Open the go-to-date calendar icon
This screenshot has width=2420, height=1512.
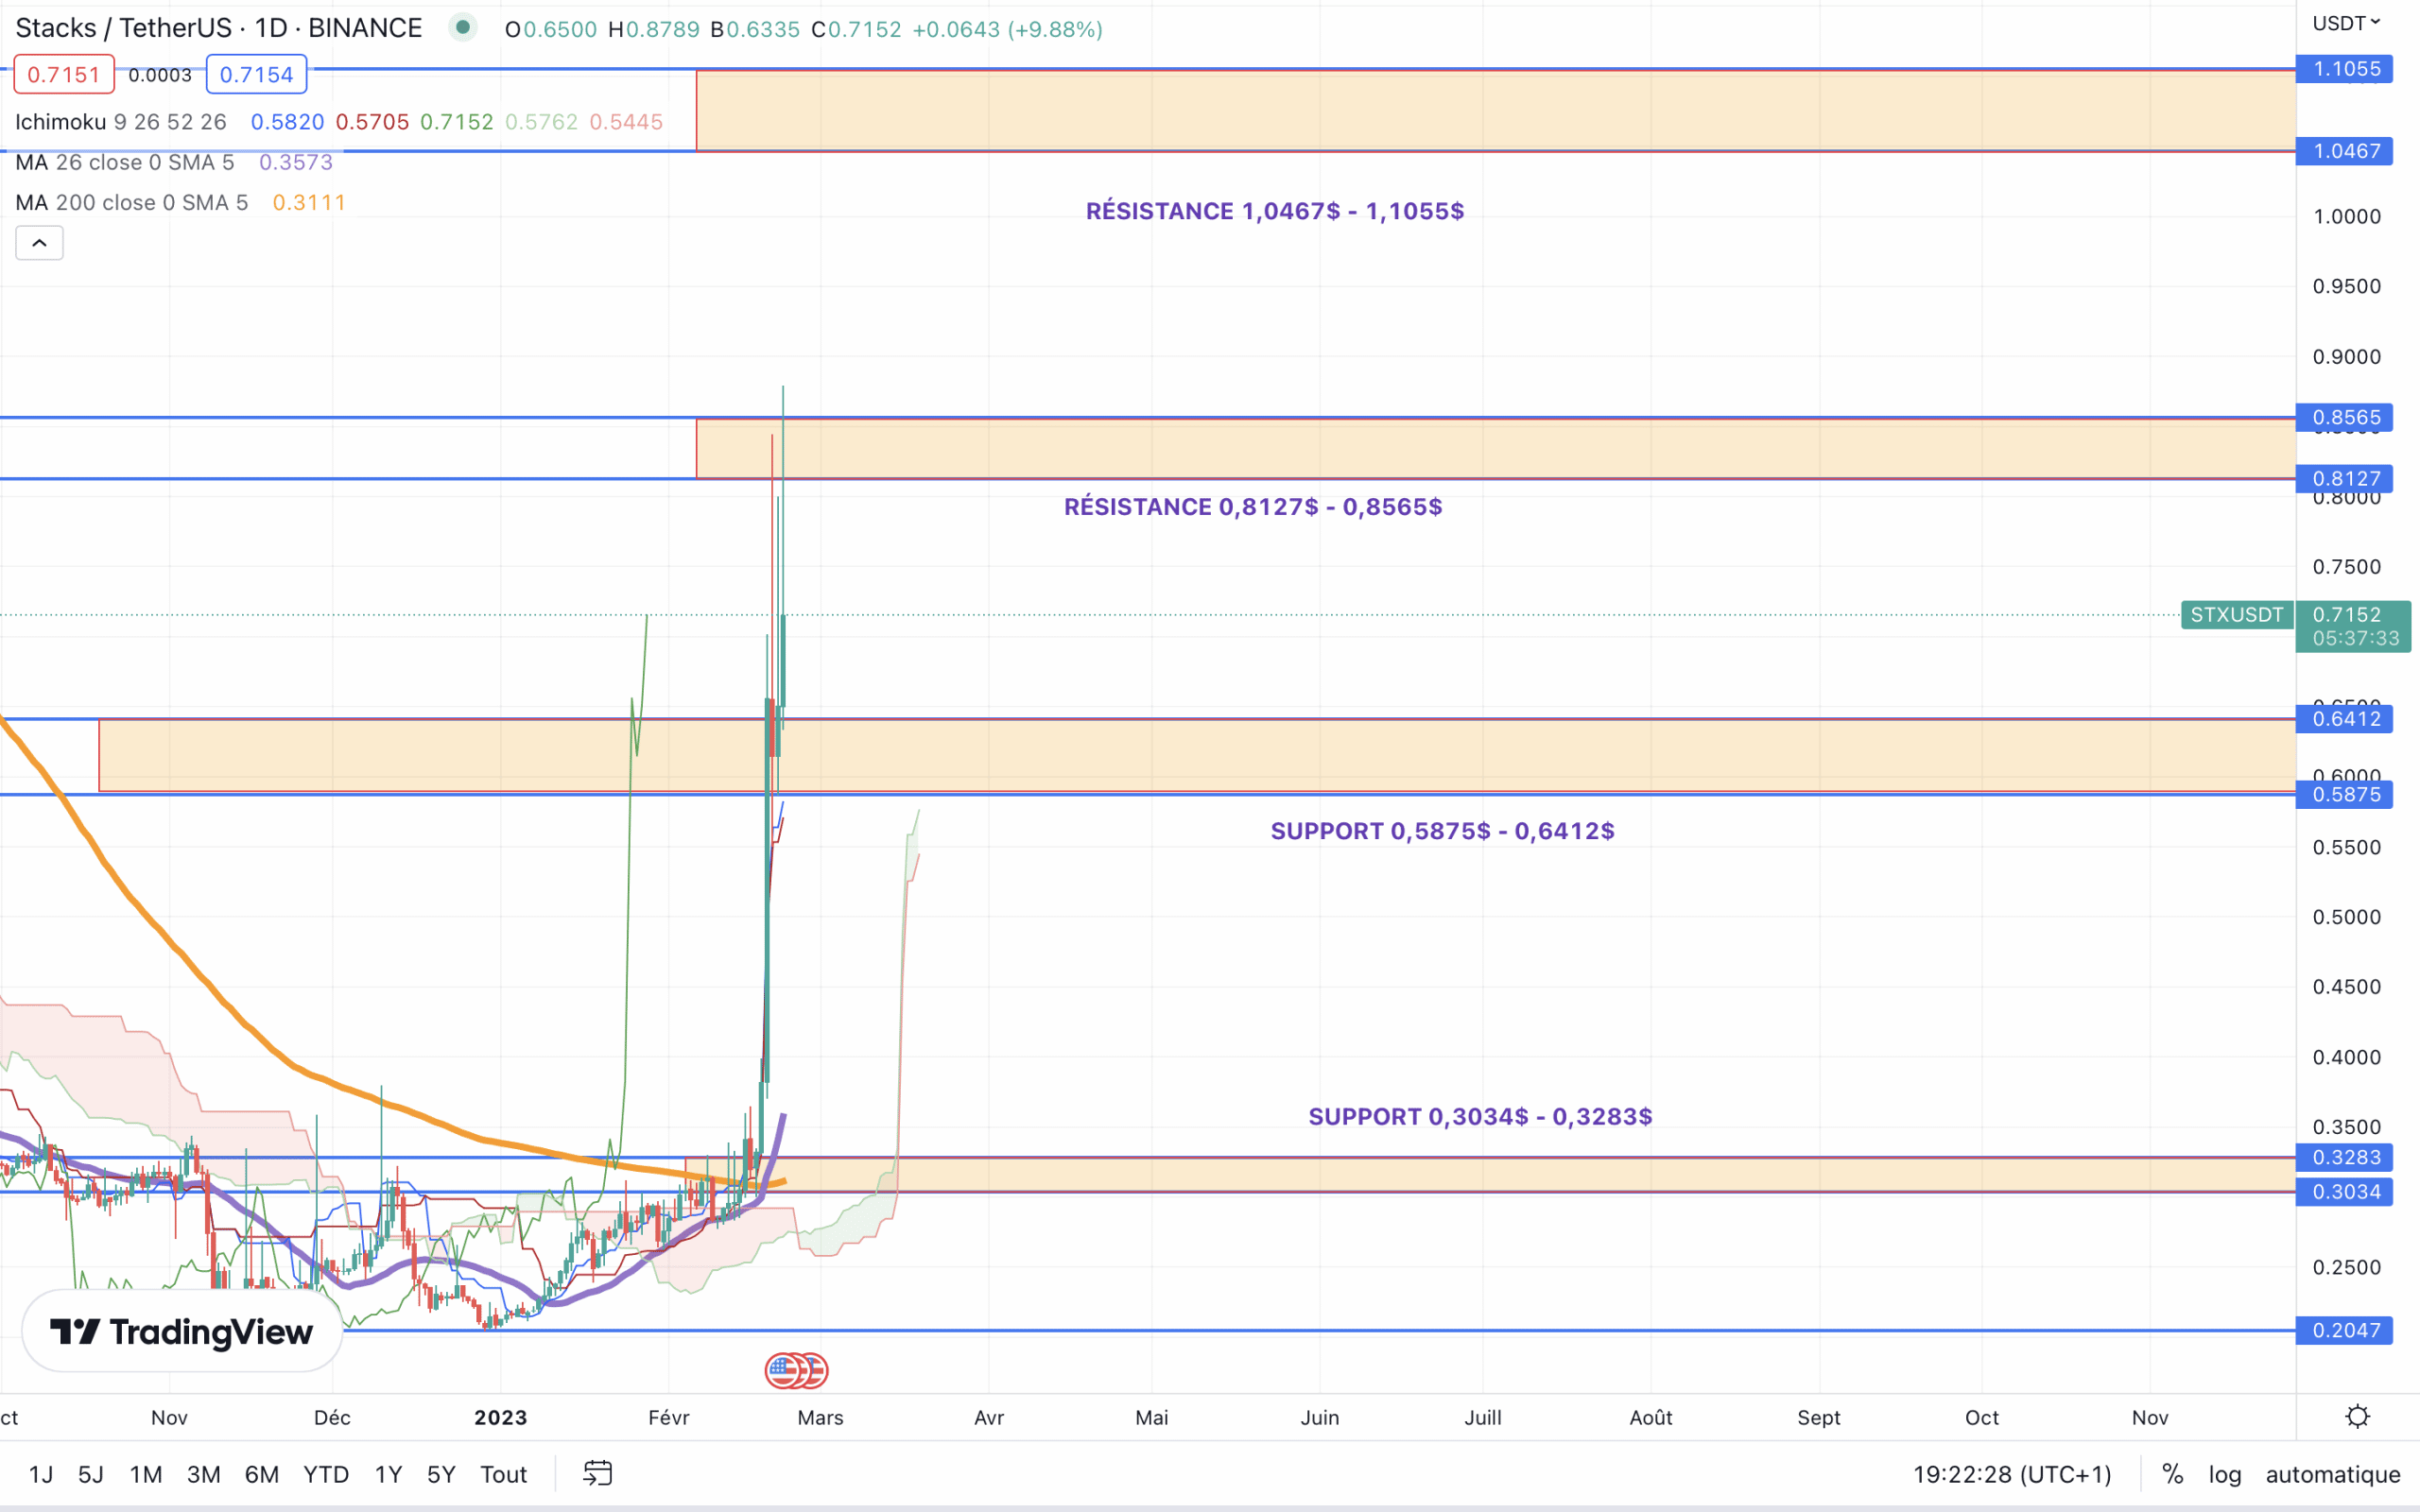point(598,1473)
